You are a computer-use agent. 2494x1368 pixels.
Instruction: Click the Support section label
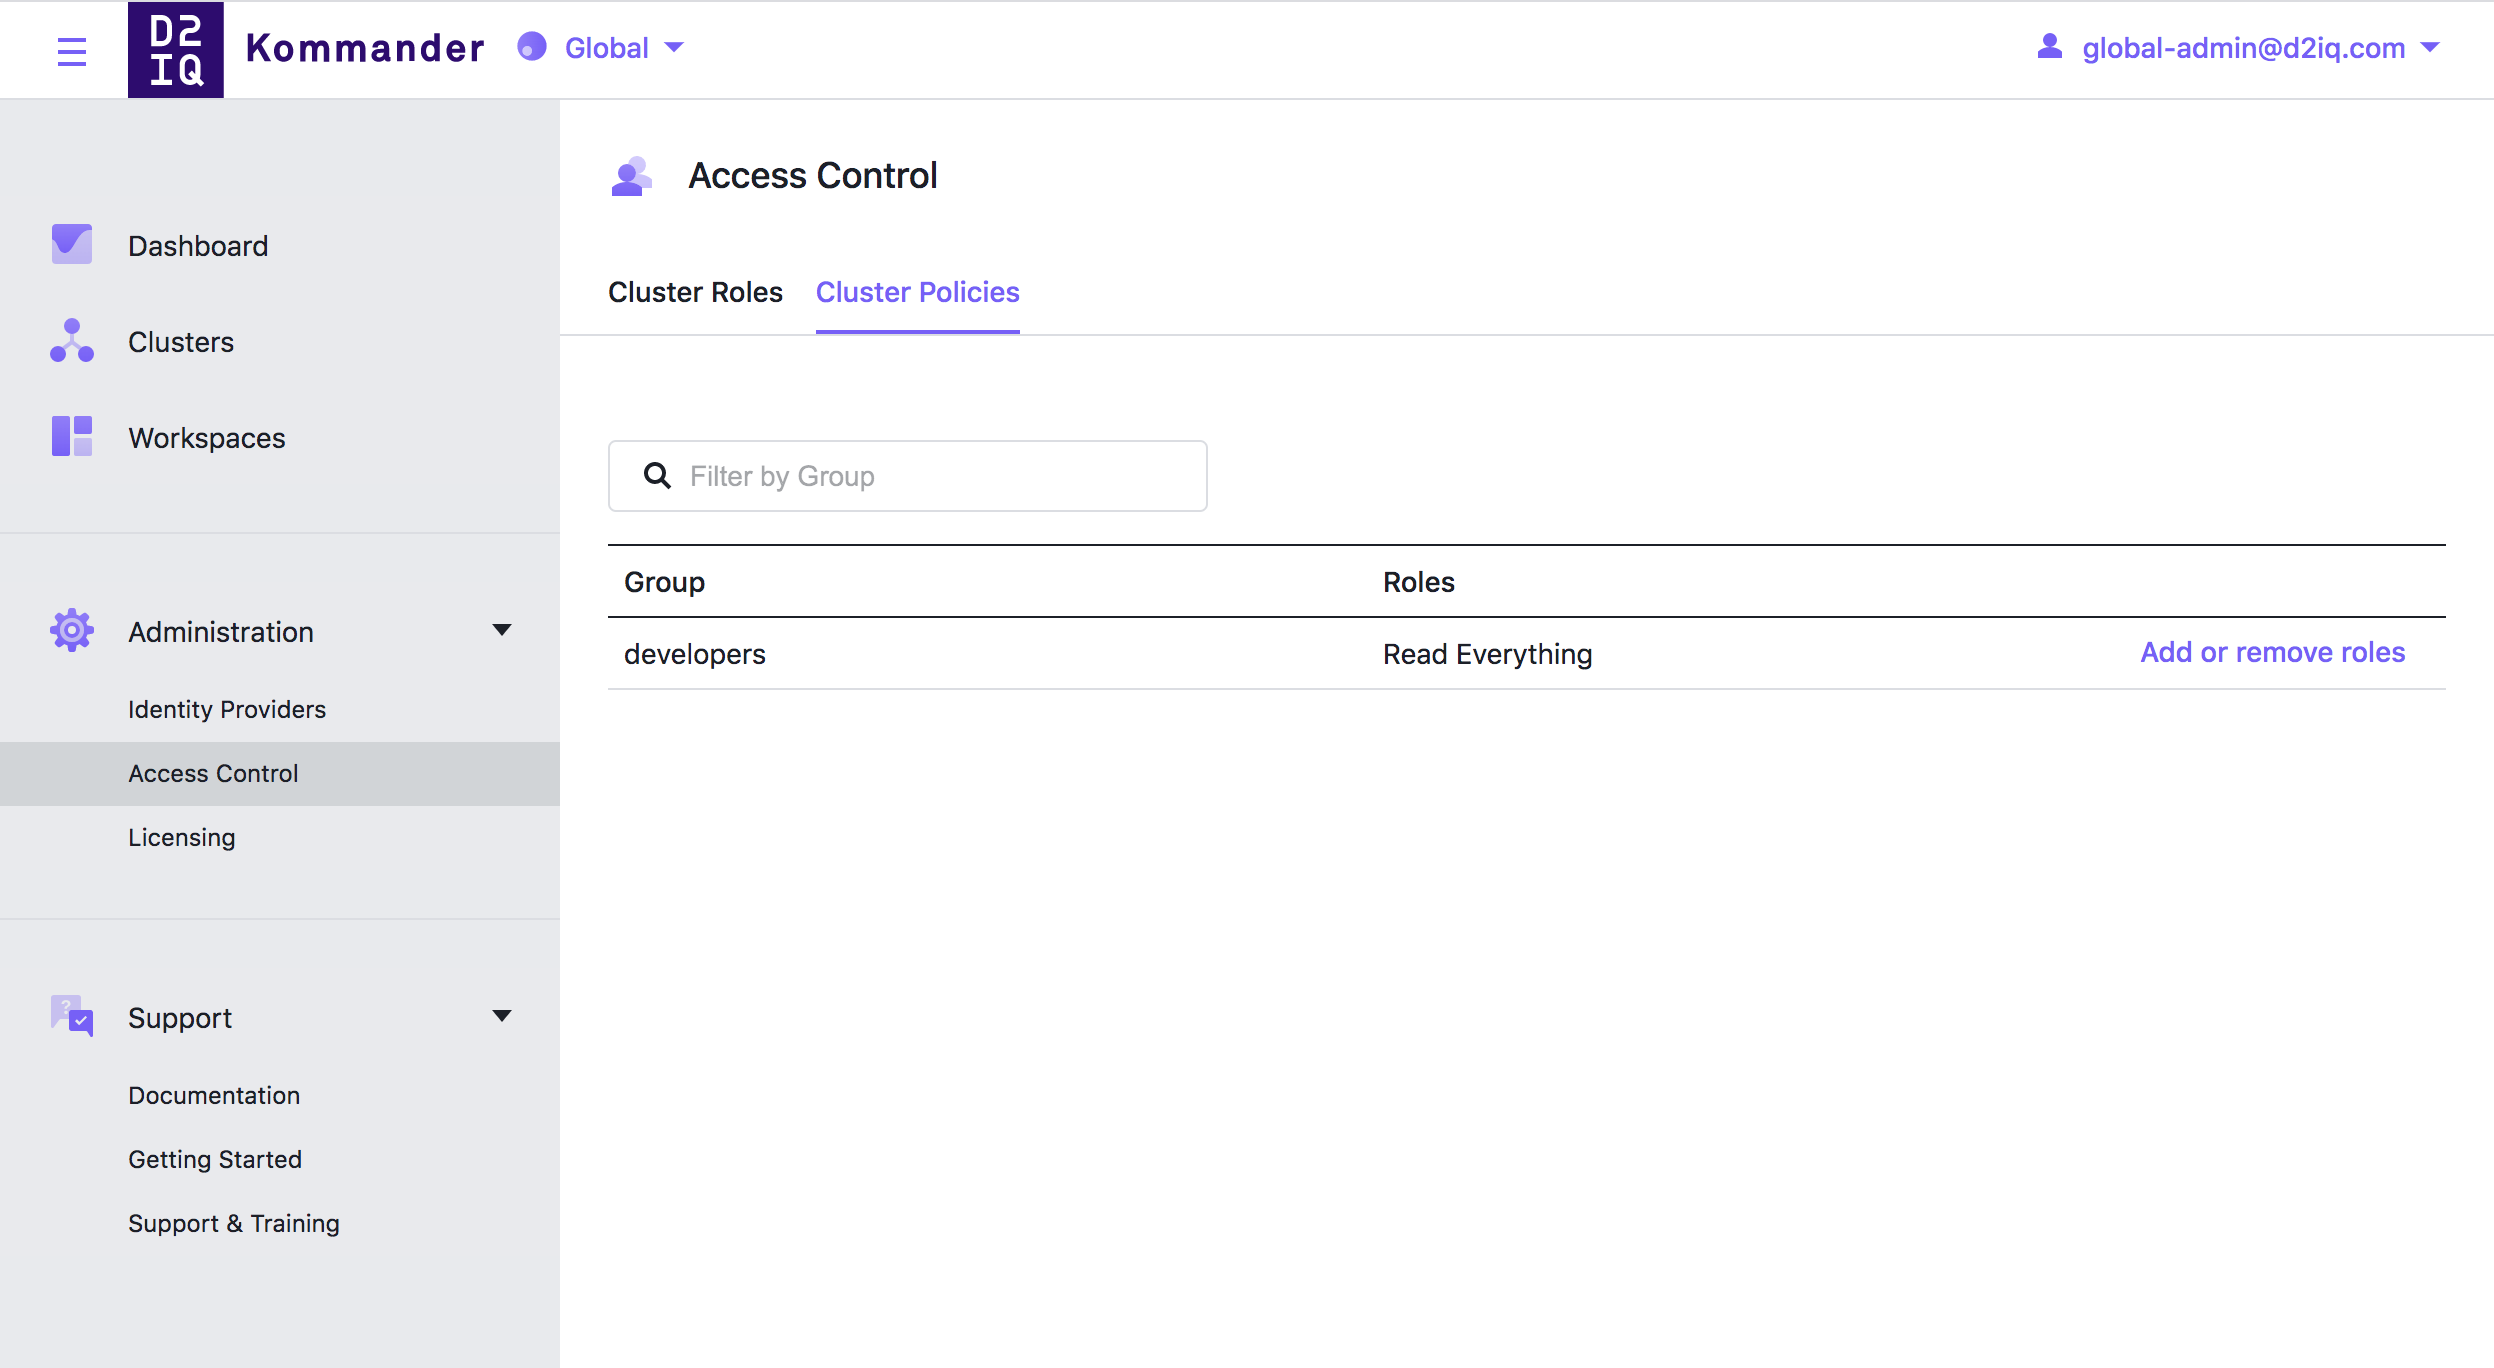point(180,1018)
